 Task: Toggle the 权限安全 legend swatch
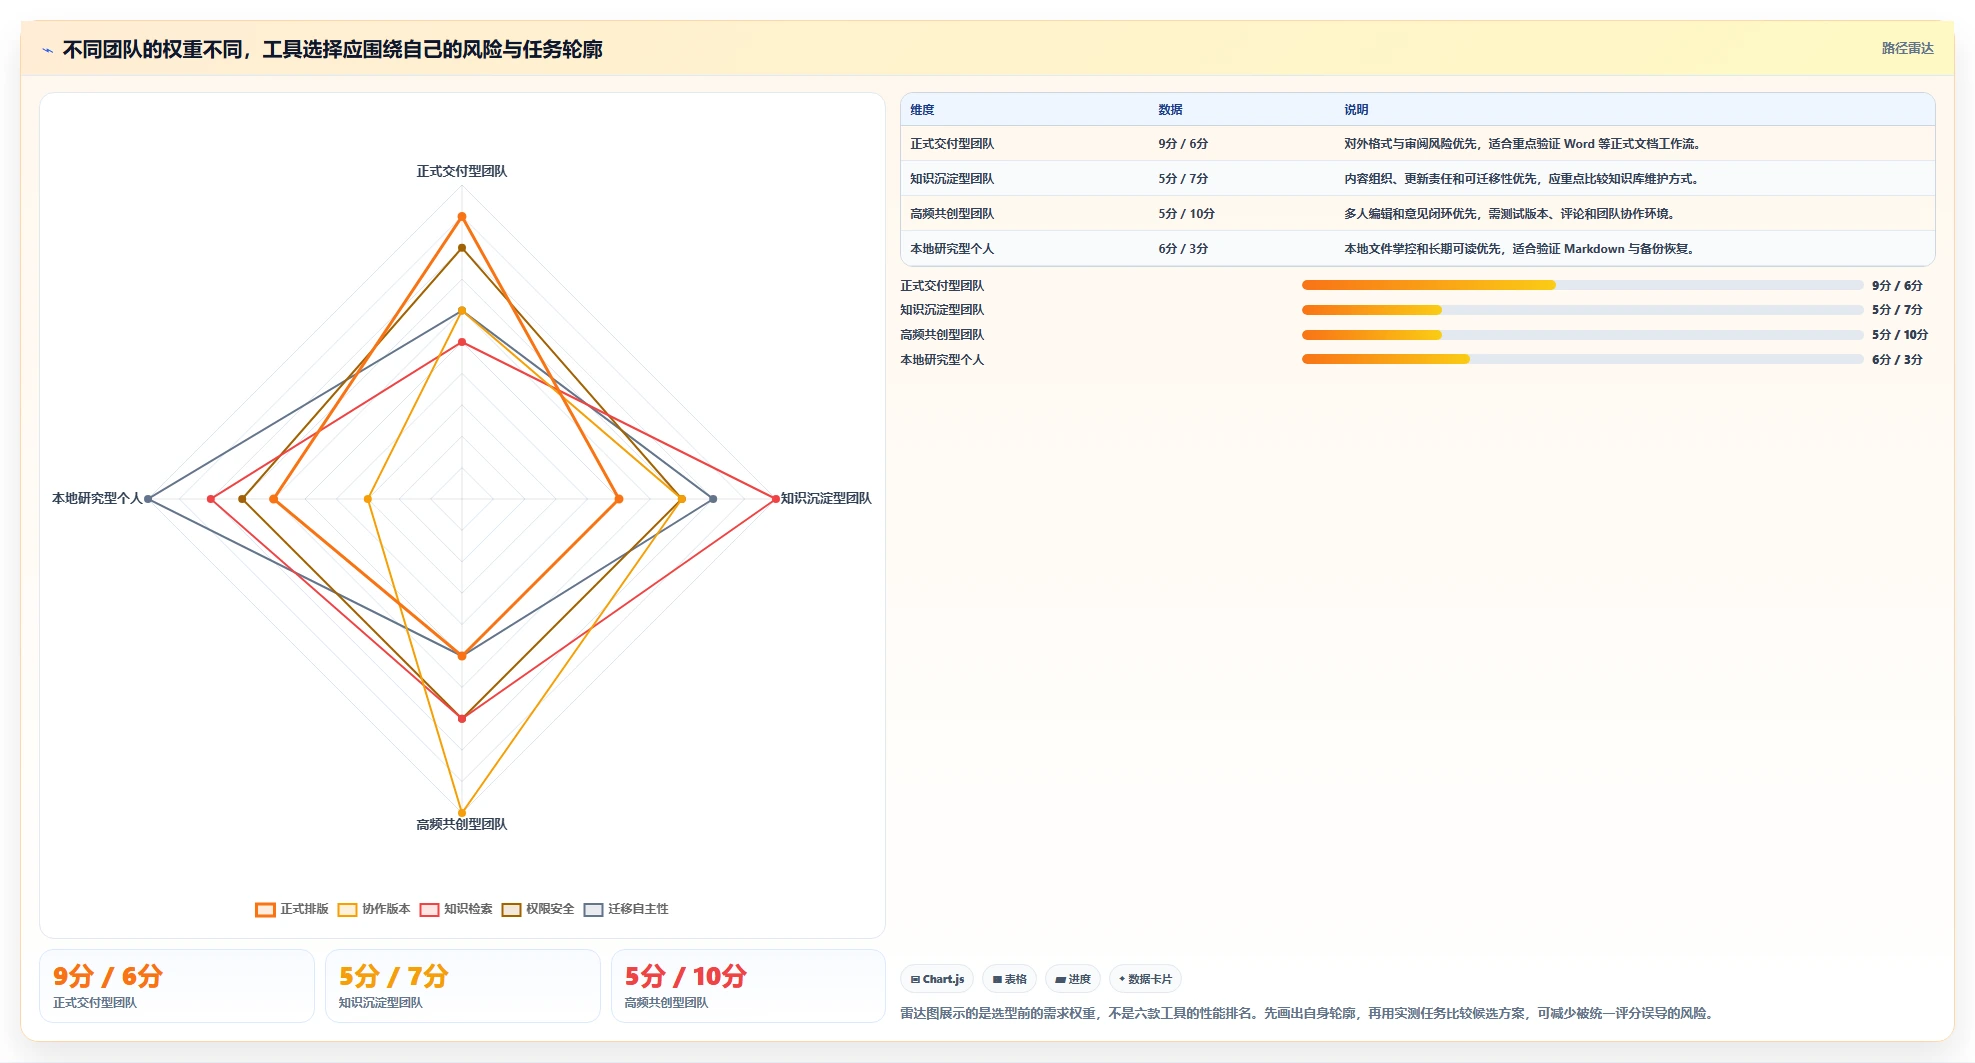click(511, 909)
